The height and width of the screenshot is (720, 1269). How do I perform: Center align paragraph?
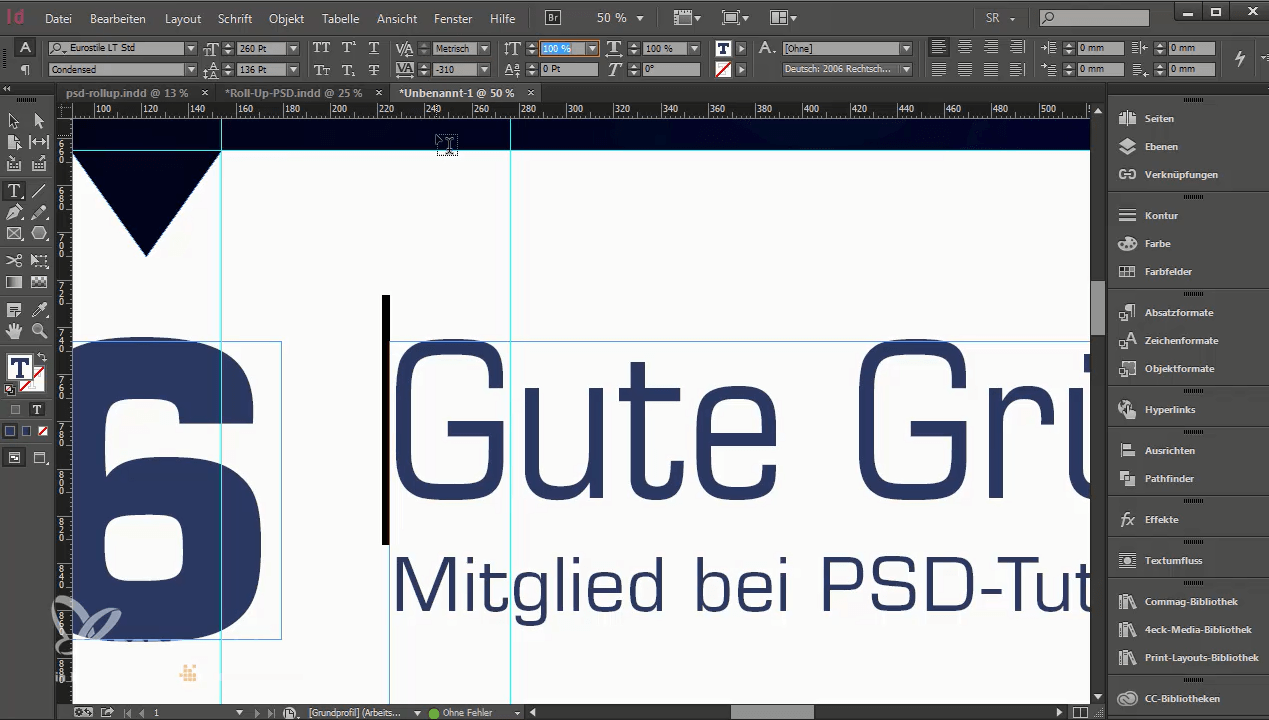point(964,48)
